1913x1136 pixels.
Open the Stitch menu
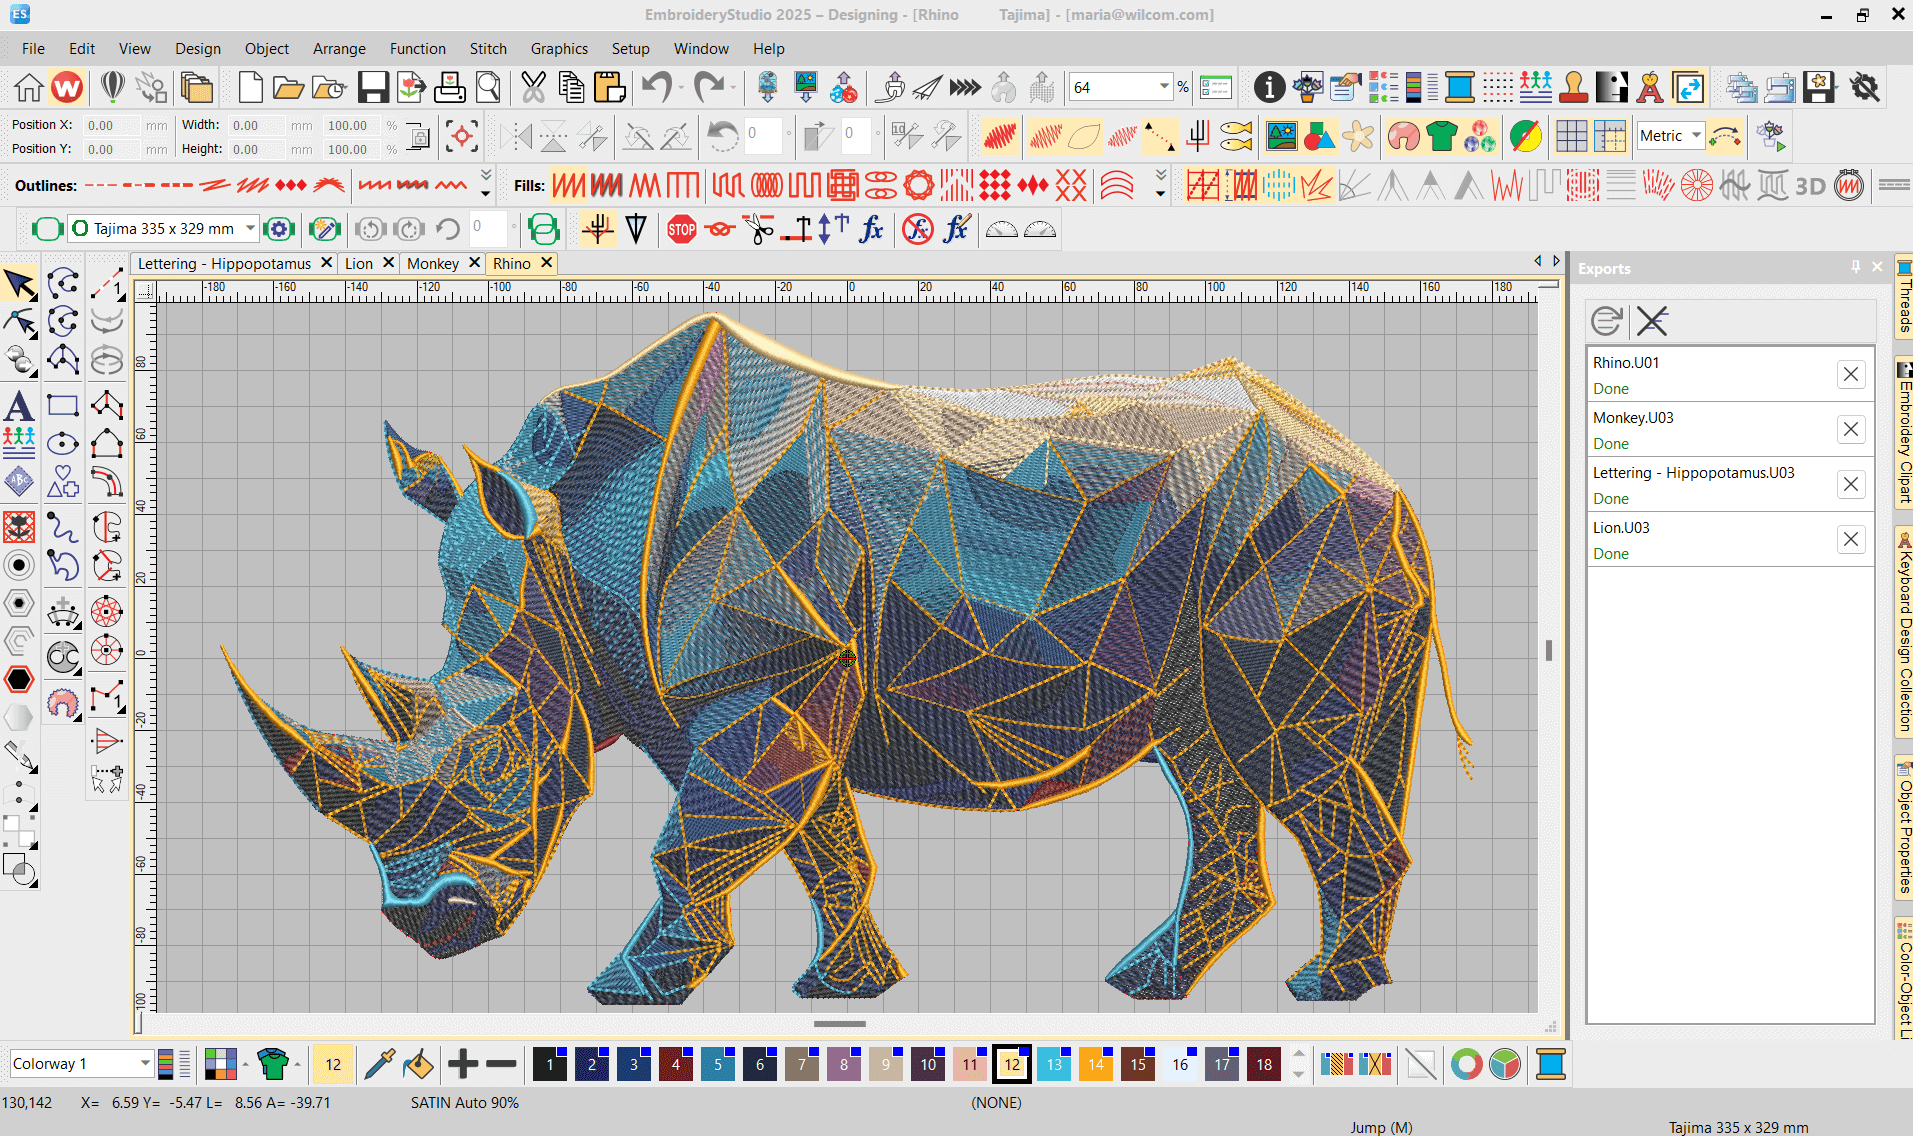coord(488,48)
